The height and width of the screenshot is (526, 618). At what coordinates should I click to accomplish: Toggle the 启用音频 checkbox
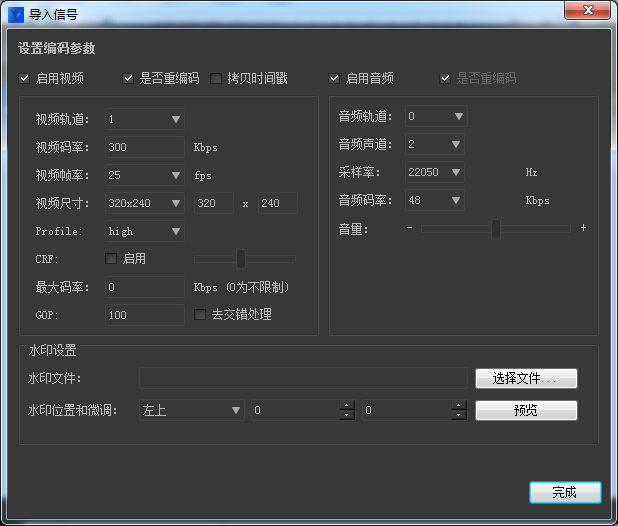[335, 78]
